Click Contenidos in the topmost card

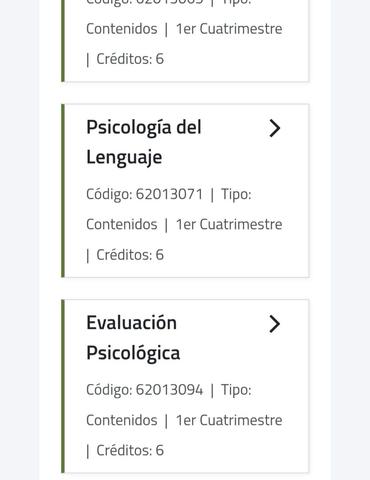pos(122,29)
